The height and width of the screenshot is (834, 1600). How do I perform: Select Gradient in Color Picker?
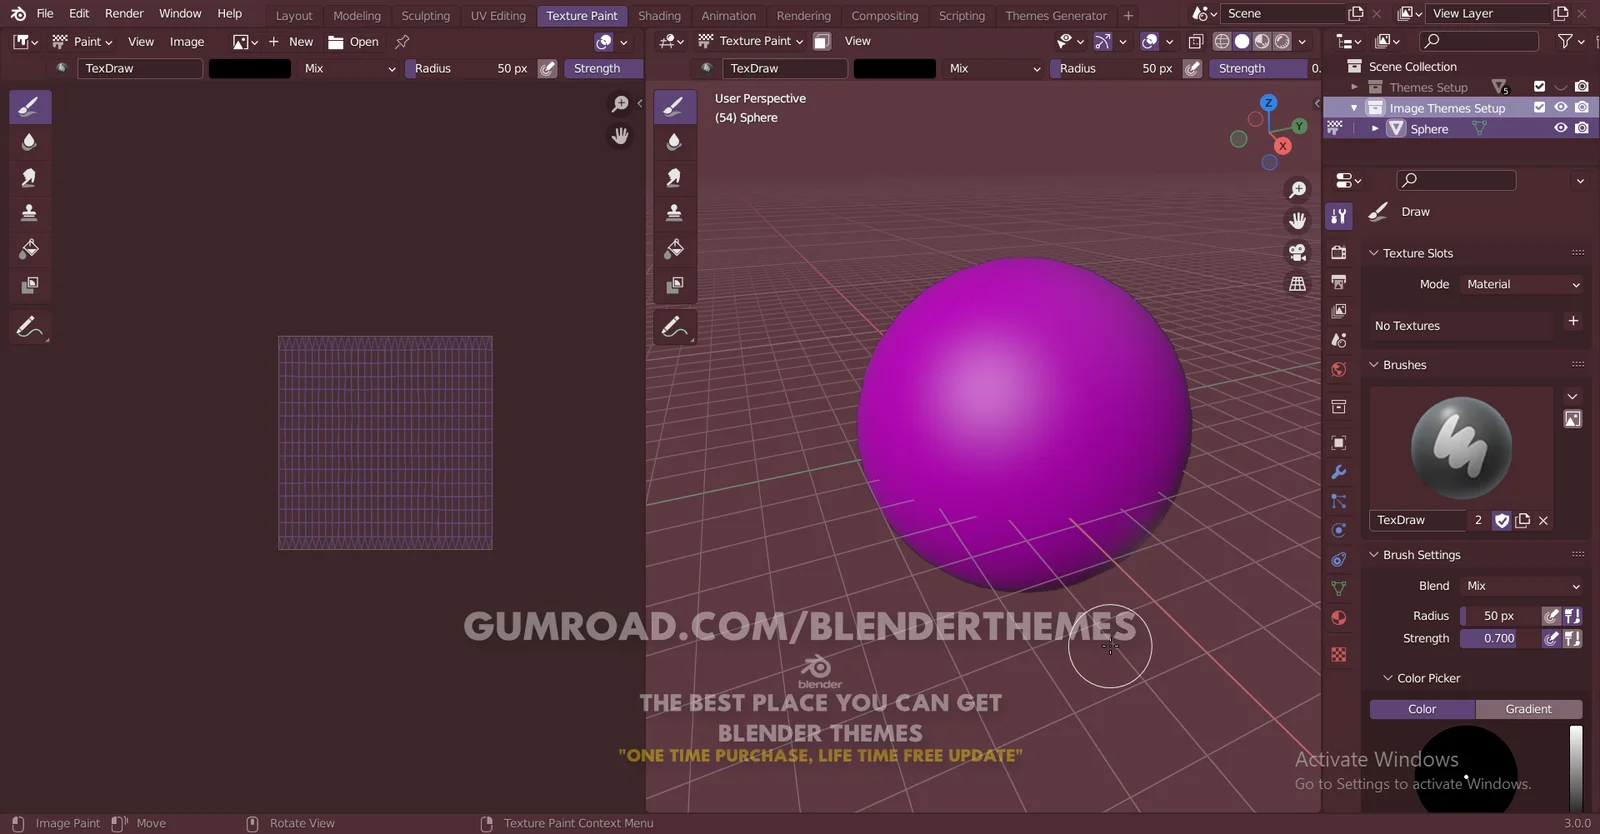pos(1528,709)
